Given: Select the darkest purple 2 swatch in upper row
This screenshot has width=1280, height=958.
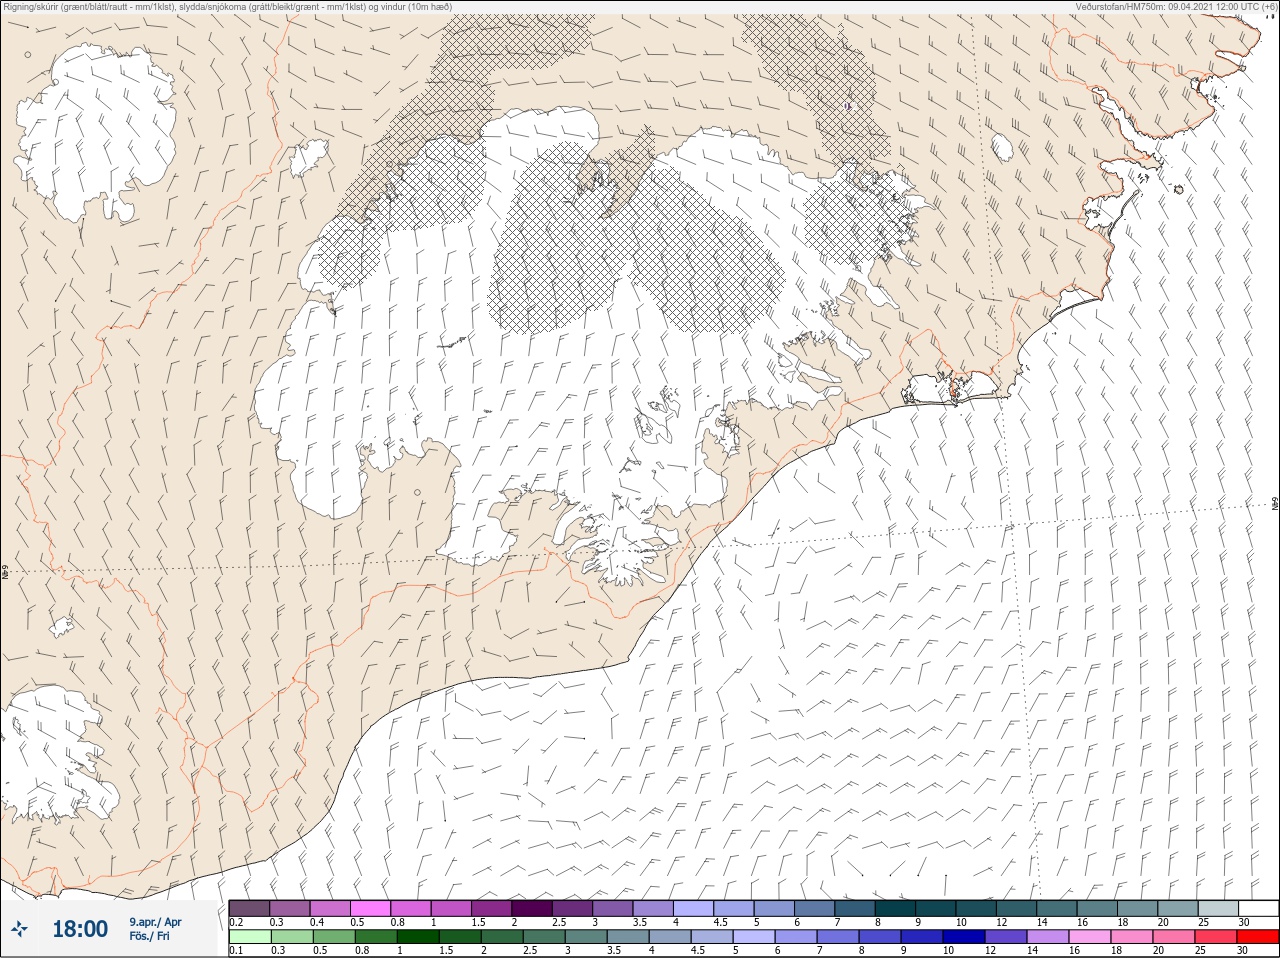Looking at the screenshot, I should [x=532, y=908].
